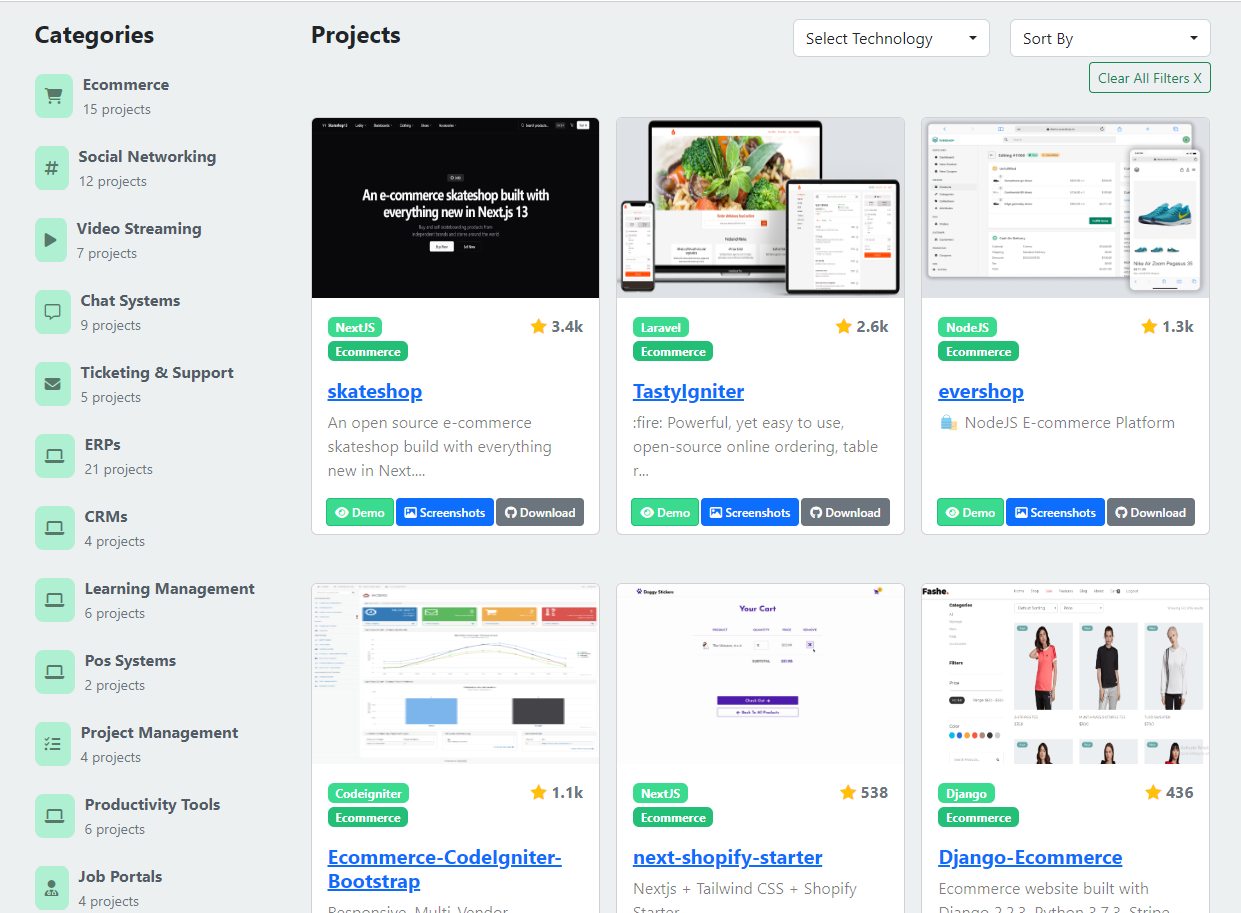The width and height of the screenshot is (1241, 913).
Task: Click the Ecommerce shopping cart icon
Action: pos(53,96)
